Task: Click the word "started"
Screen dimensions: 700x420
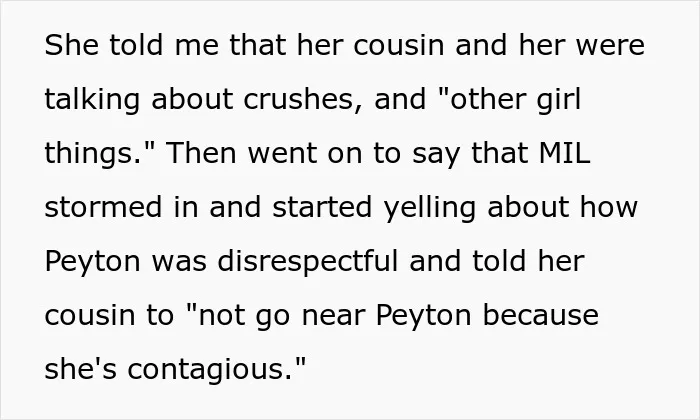Action: pos(322,207)
